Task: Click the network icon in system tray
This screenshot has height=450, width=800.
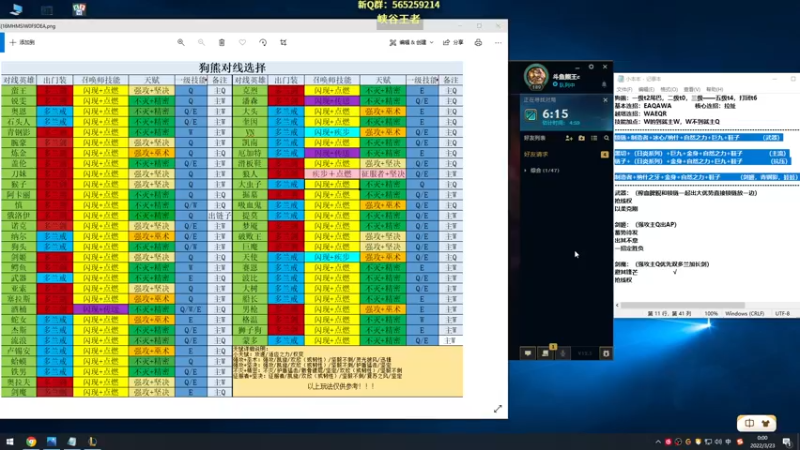Action: click(x=708, y=442)
